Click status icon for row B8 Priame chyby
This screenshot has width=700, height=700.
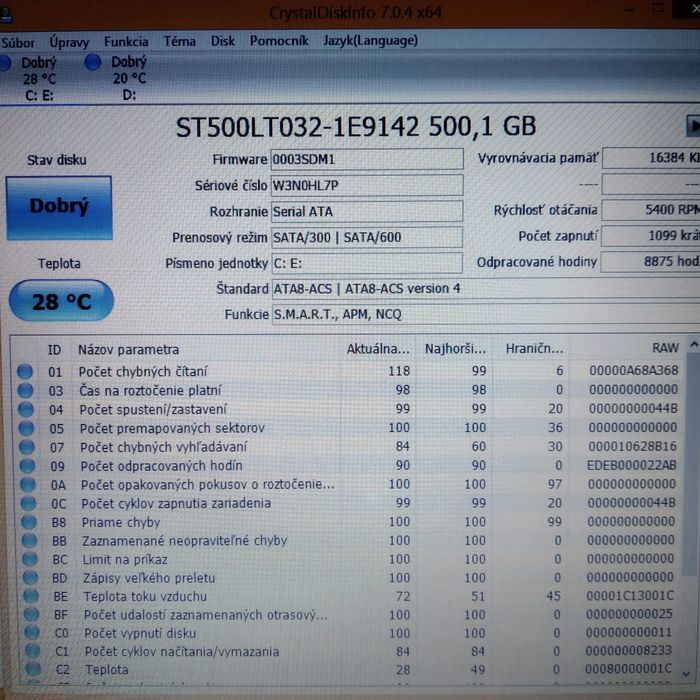pyautogui.click(x=29, y=522)
